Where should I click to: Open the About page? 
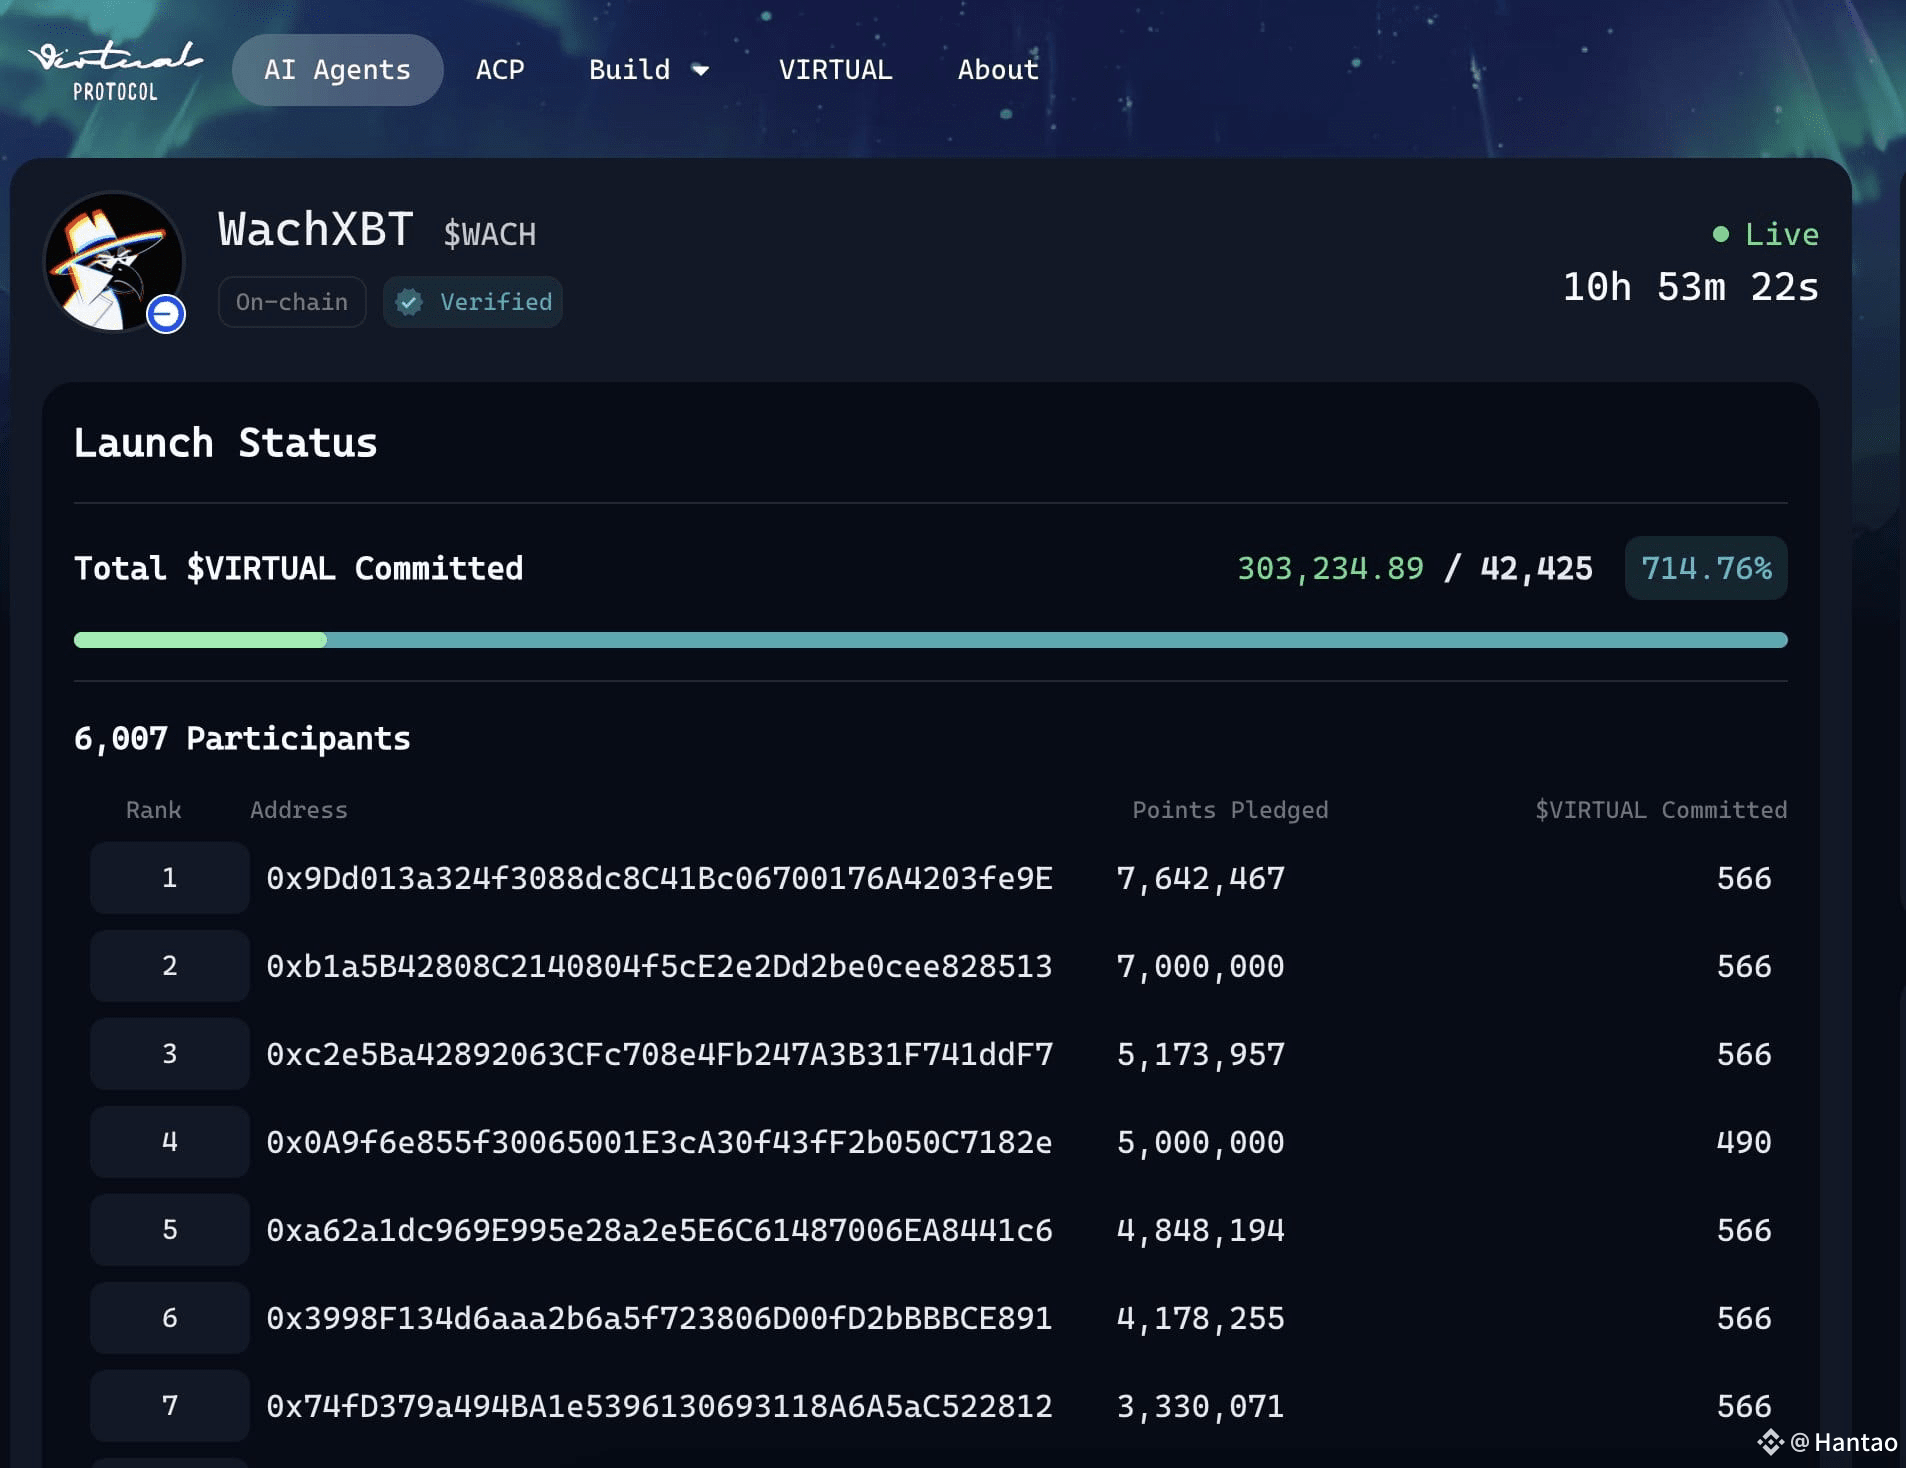pos(998,70)
